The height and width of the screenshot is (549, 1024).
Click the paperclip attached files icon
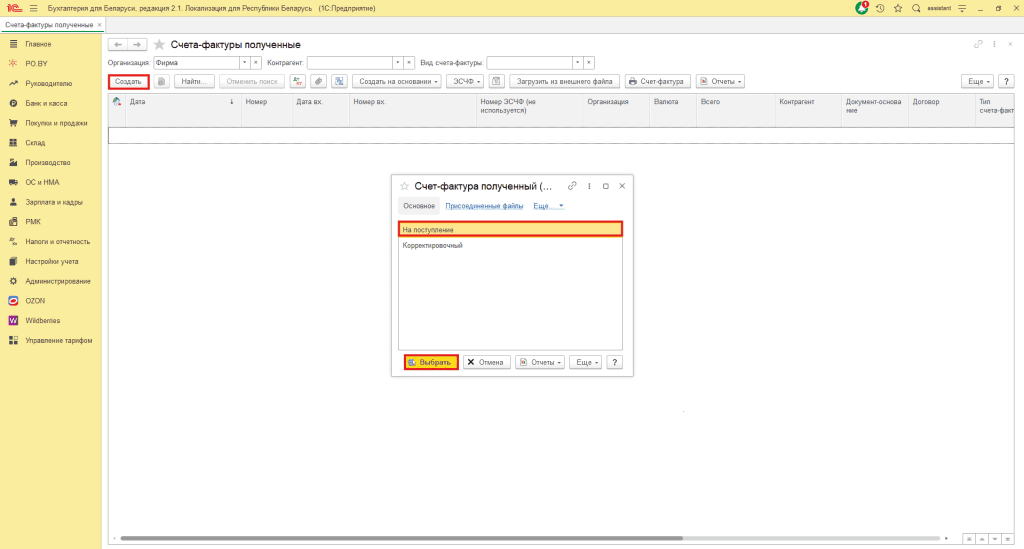pos(318,81)
